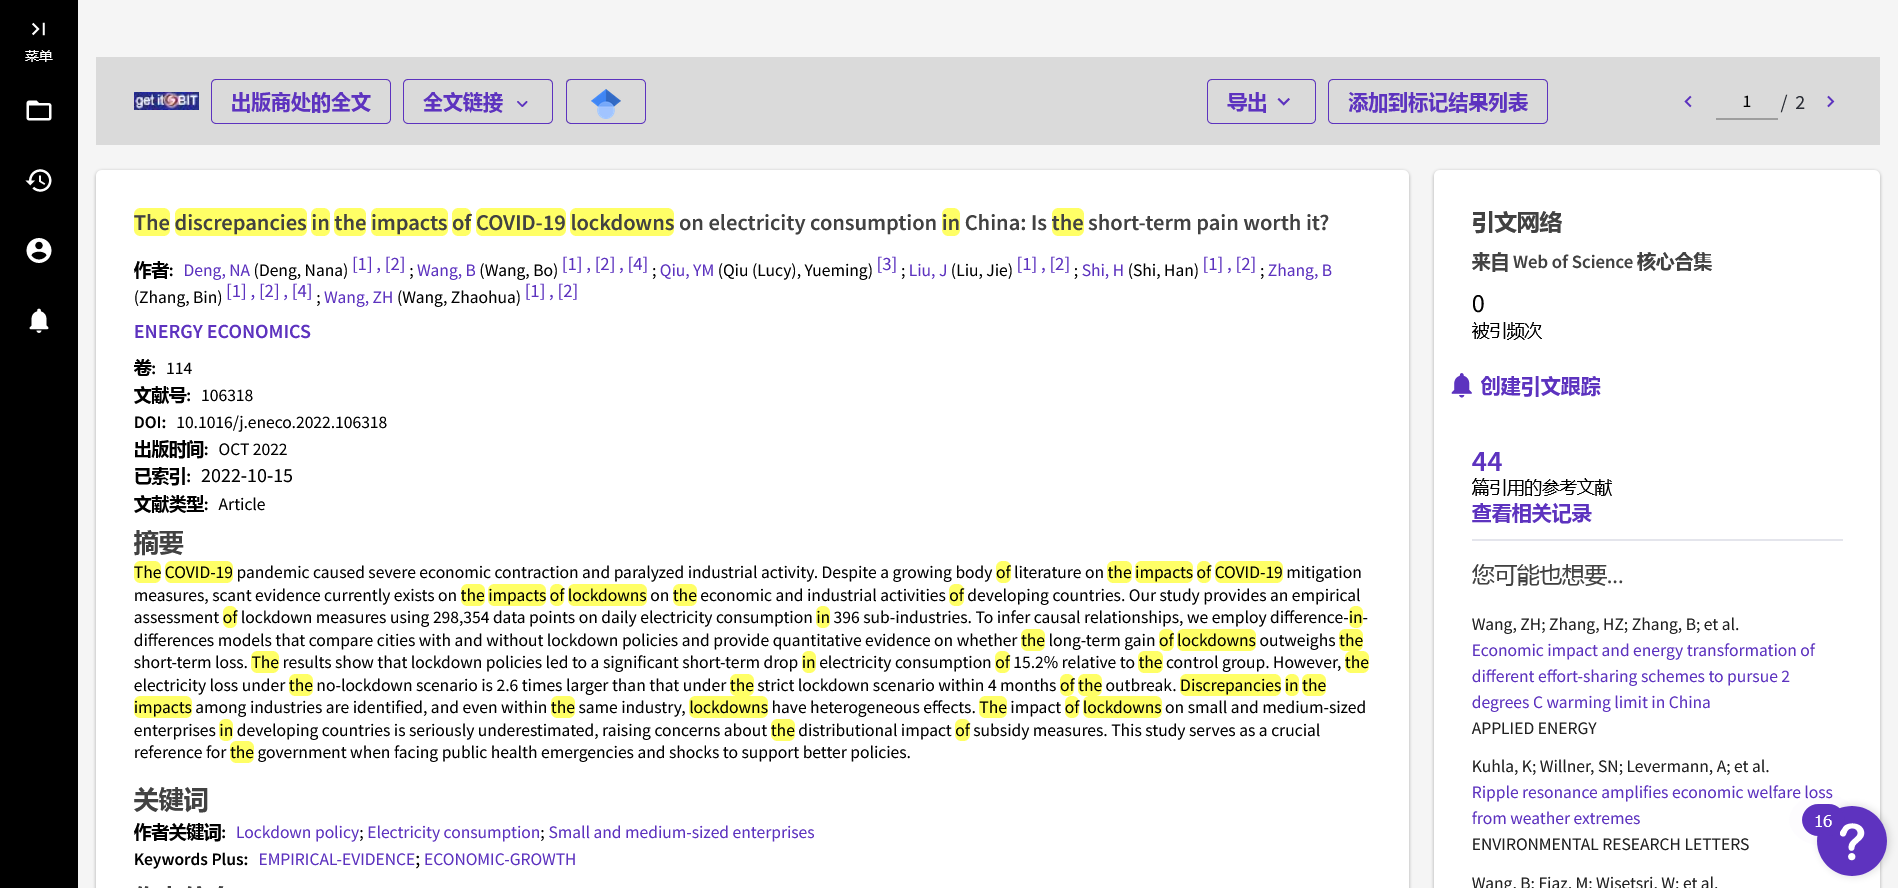This screenshot has height=888, width=1898.
Task: Open the 导出 export dropdown
Action: pos(1260,102)
